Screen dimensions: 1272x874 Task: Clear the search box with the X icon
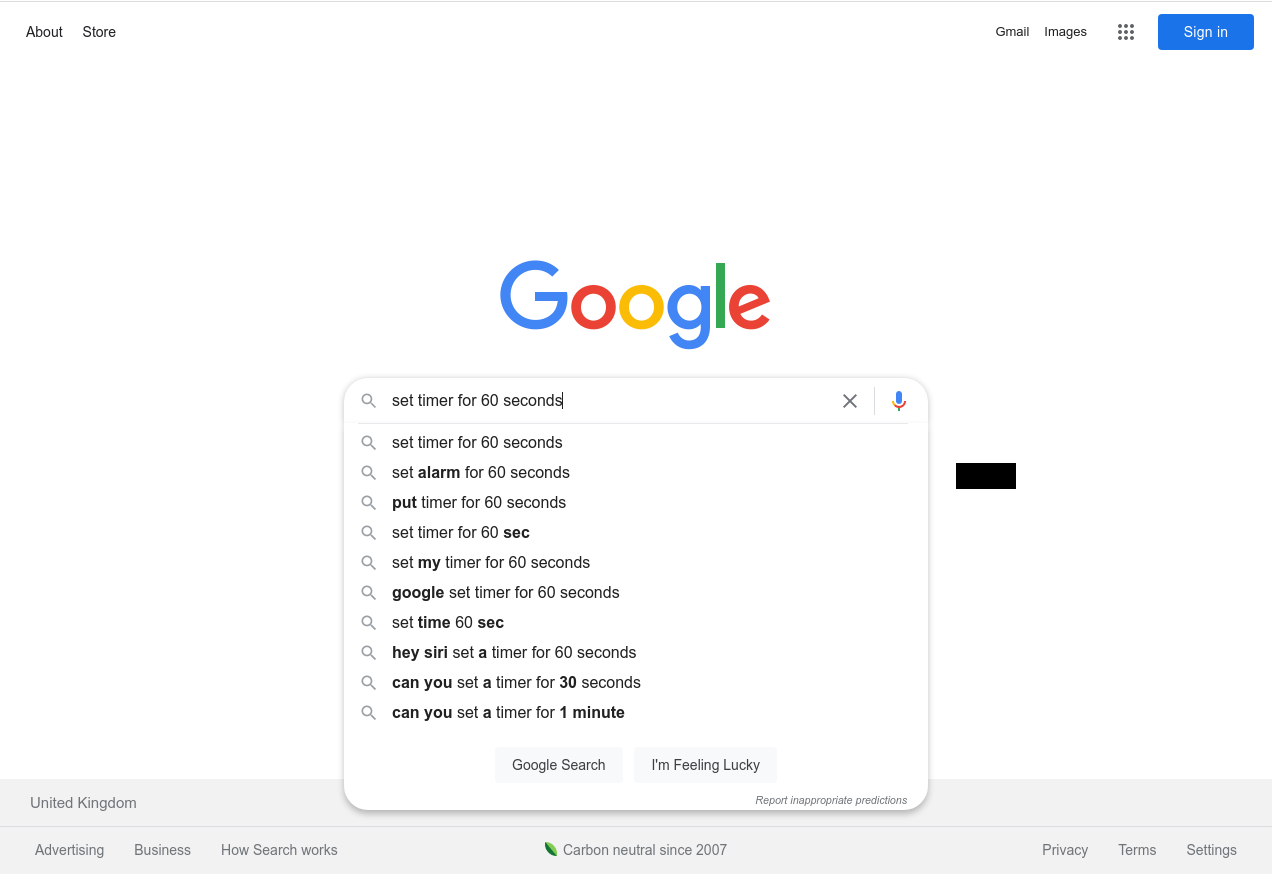click(x=850, y=401)
